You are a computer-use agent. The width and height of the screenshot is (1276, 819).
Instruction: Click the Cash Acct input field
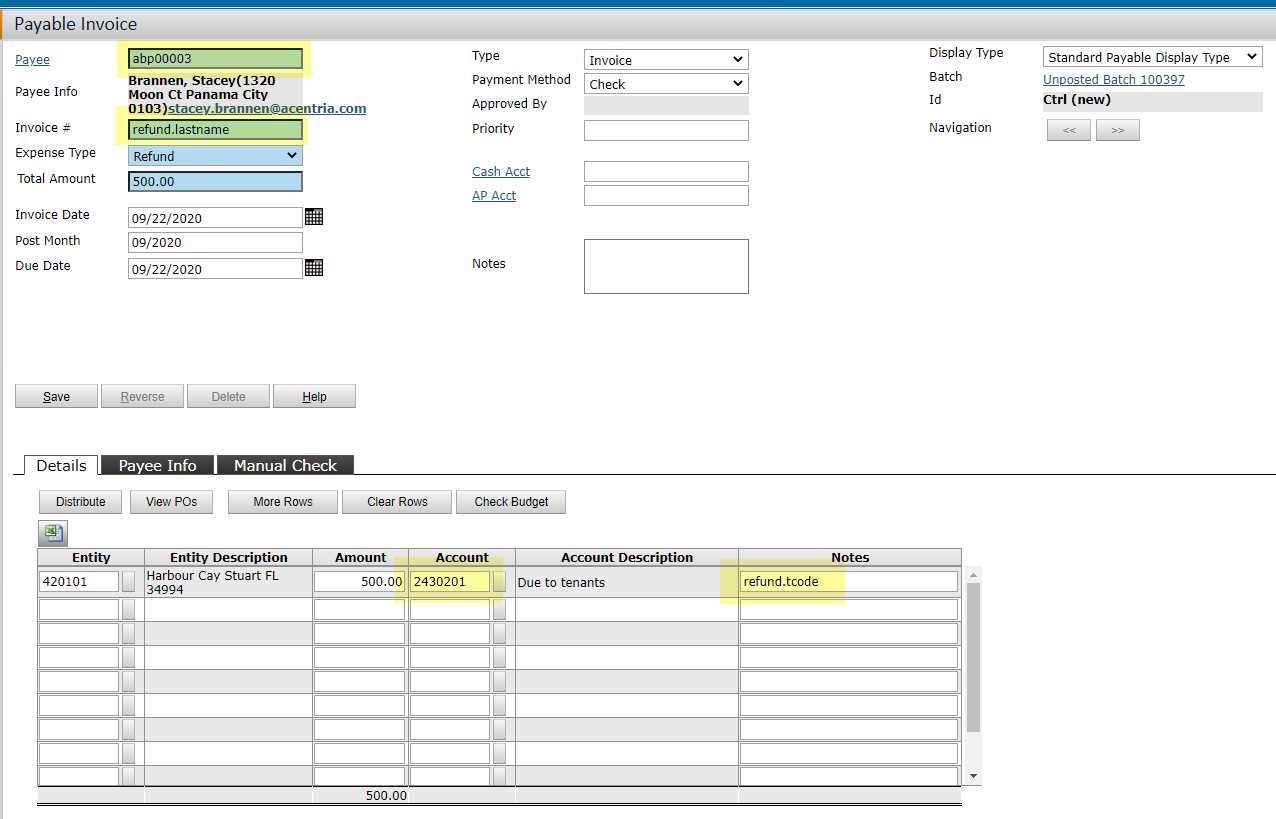coord(666,172)
